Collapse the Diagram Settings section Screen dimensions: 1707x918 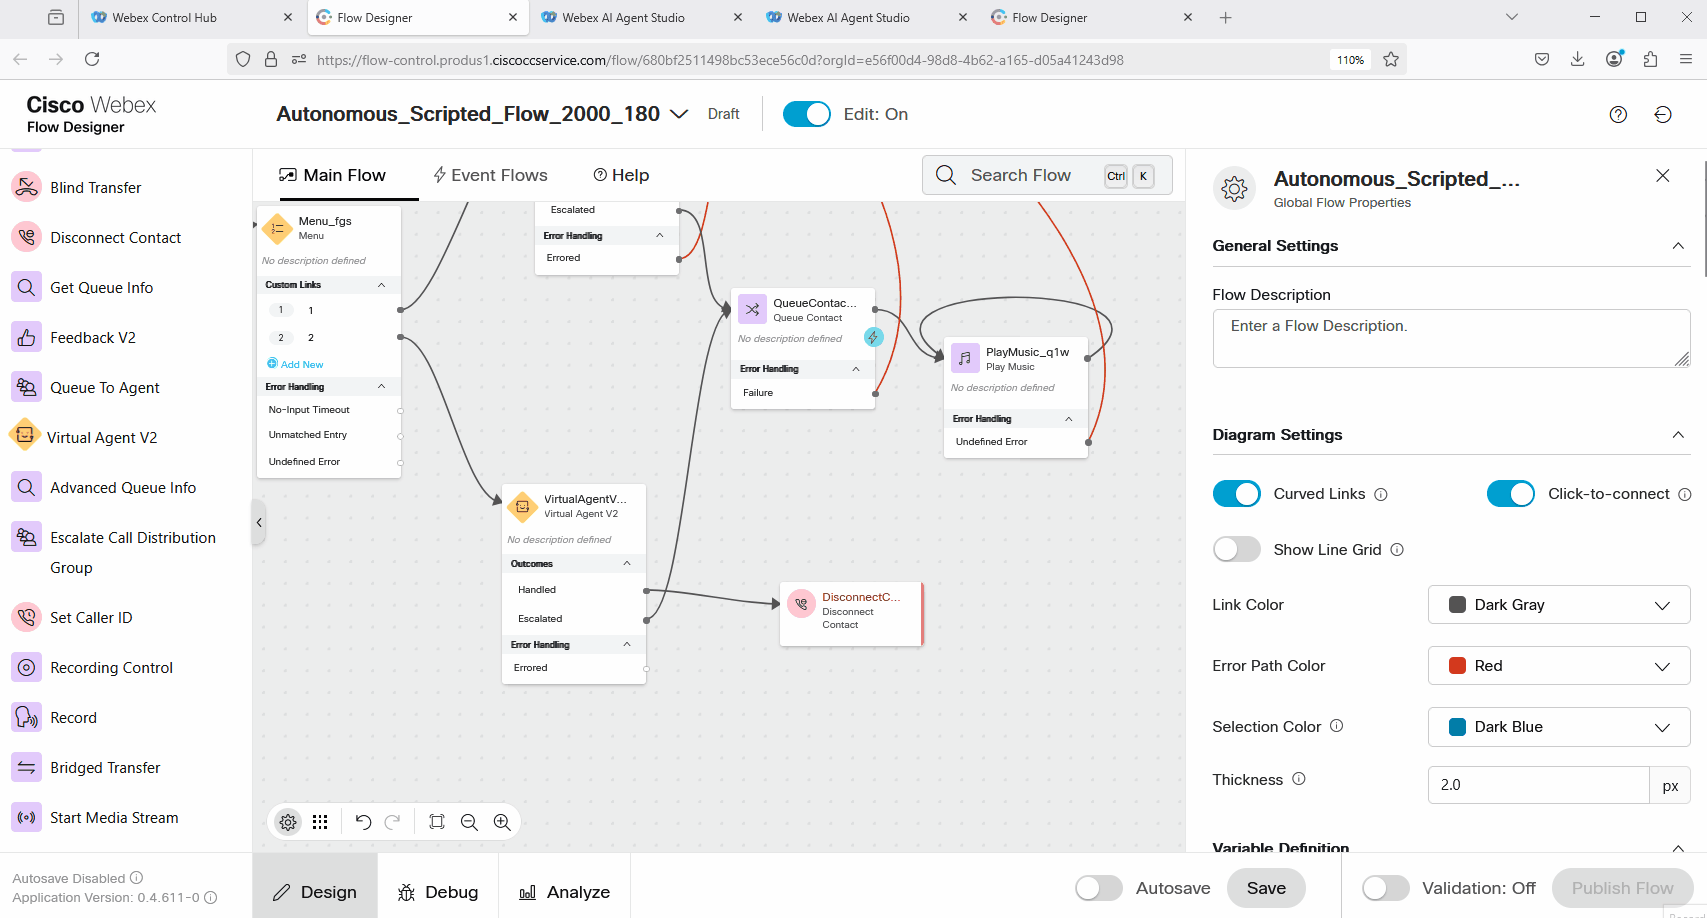click(1678, 435)
